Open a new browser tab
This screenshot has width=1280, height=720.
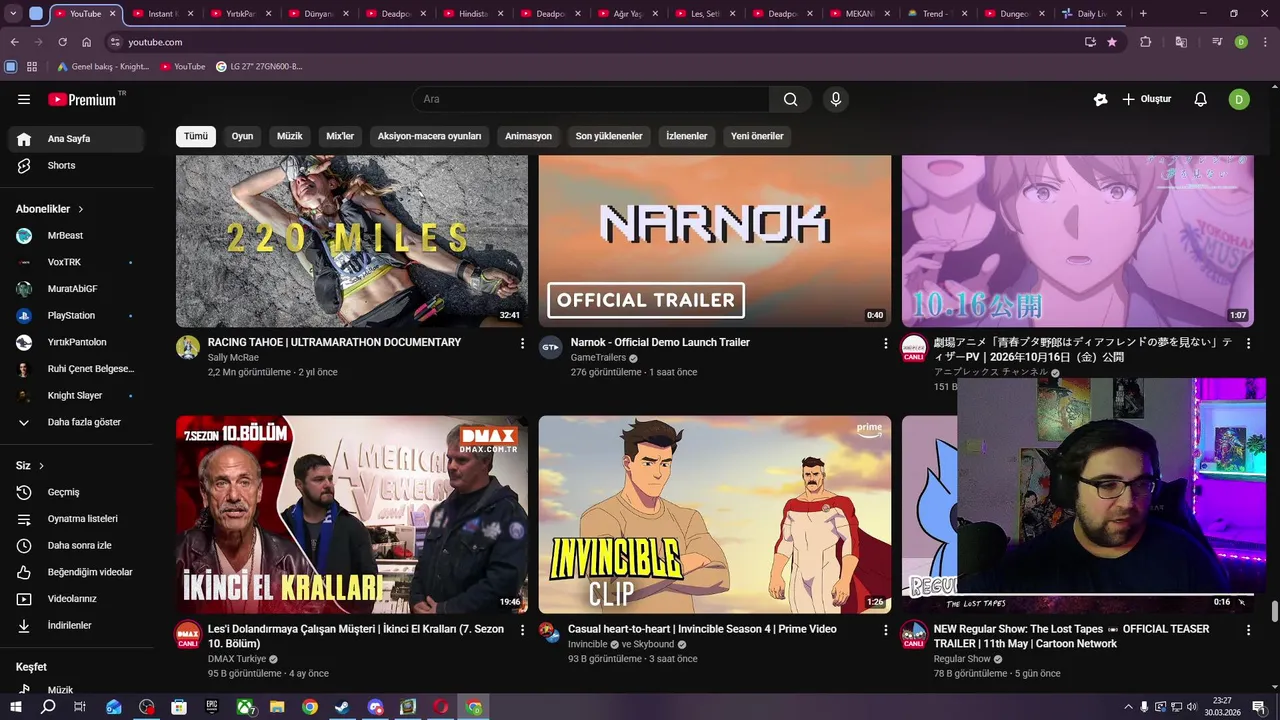tap(1143, 14)
